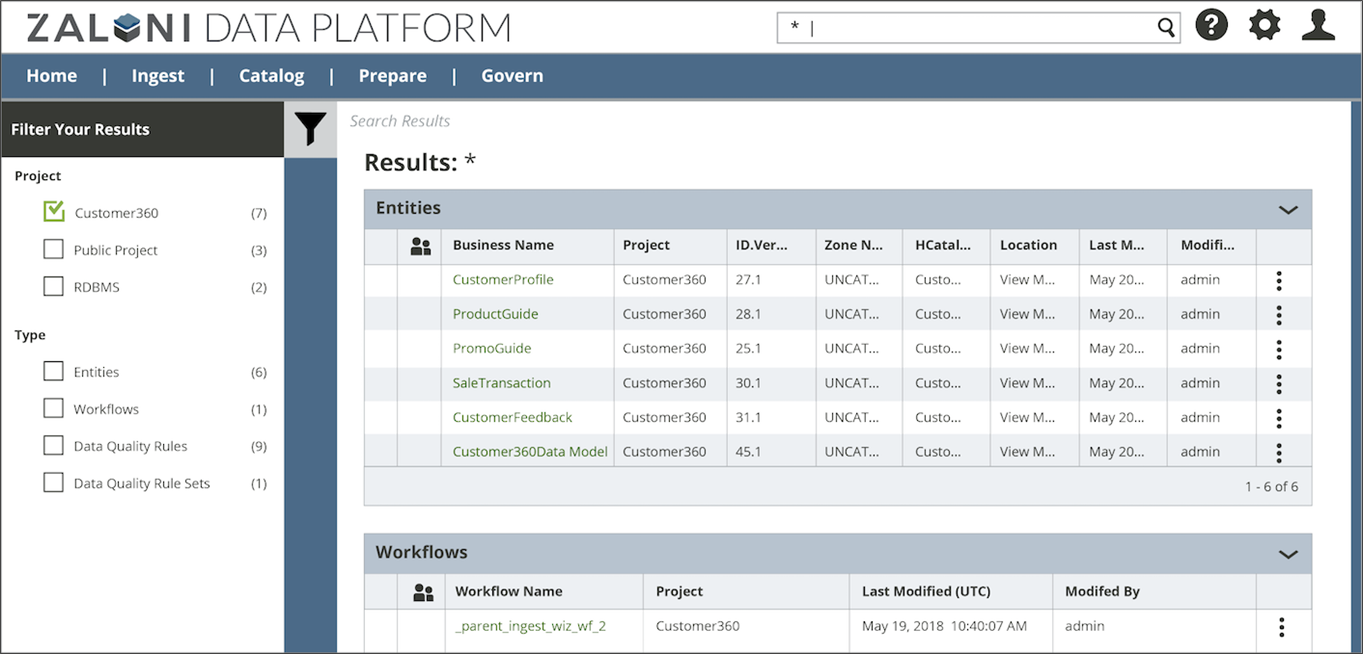Open the ProductGuide entity link

click(x=495, y=314)
